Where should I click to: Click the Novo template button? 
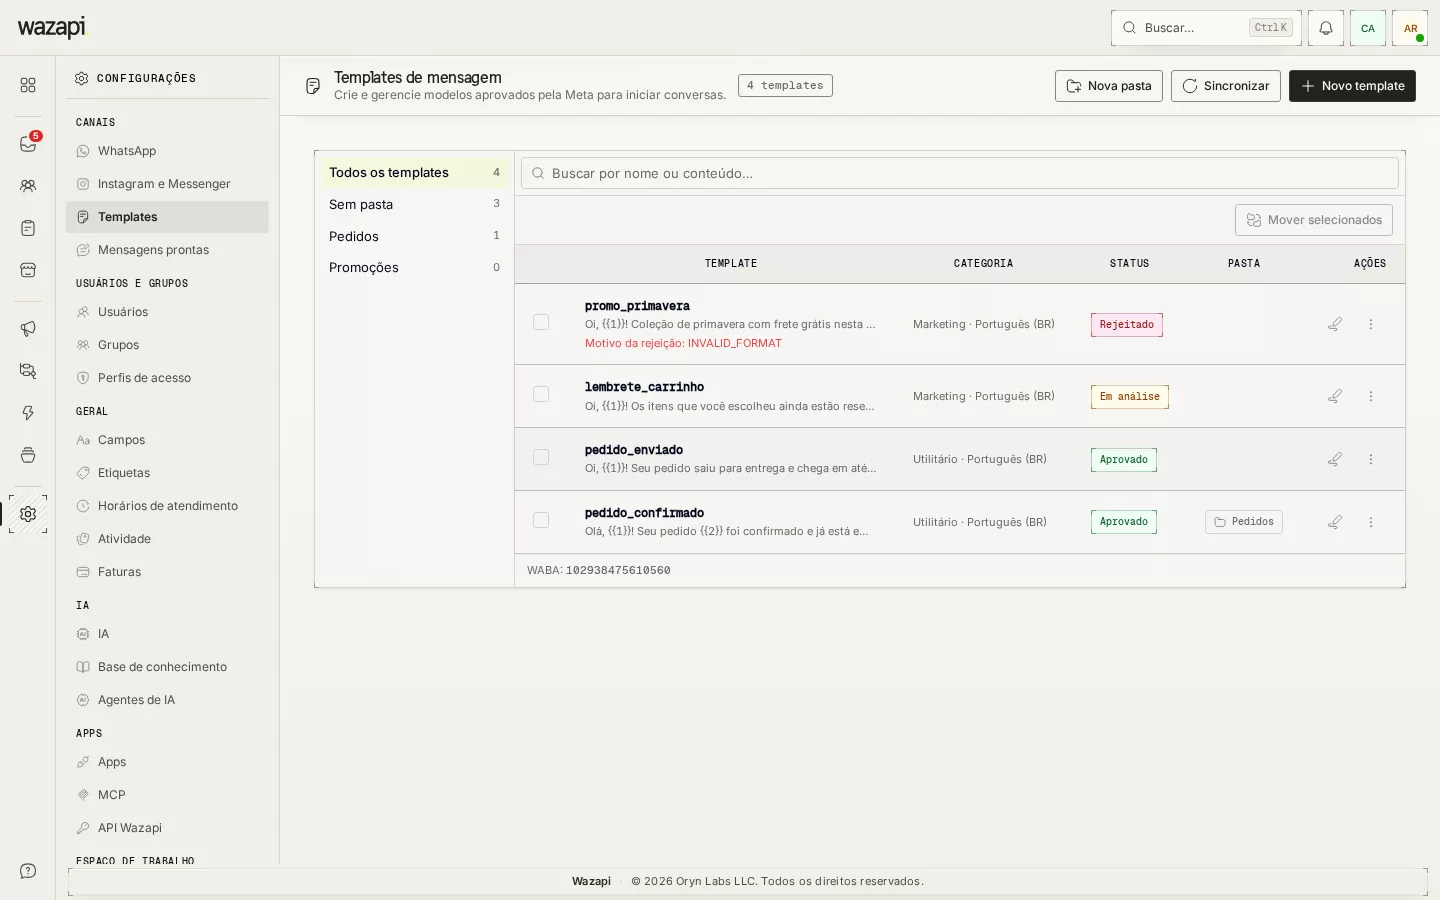pos(1352,86)
